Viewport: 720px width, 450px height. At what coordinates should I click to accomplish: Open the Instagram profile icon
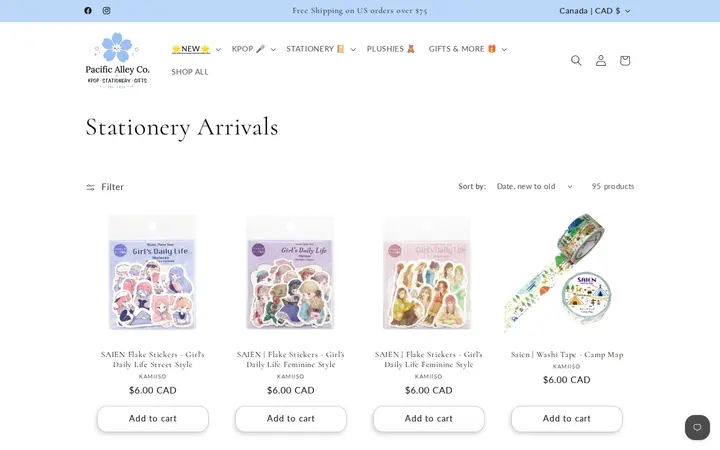coord(106,11)
